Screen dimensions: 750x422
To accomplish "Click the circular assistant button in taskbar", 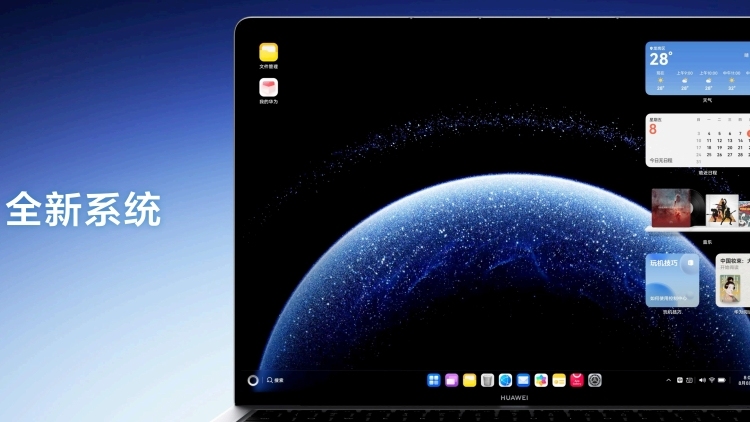I will pos(253,380).
